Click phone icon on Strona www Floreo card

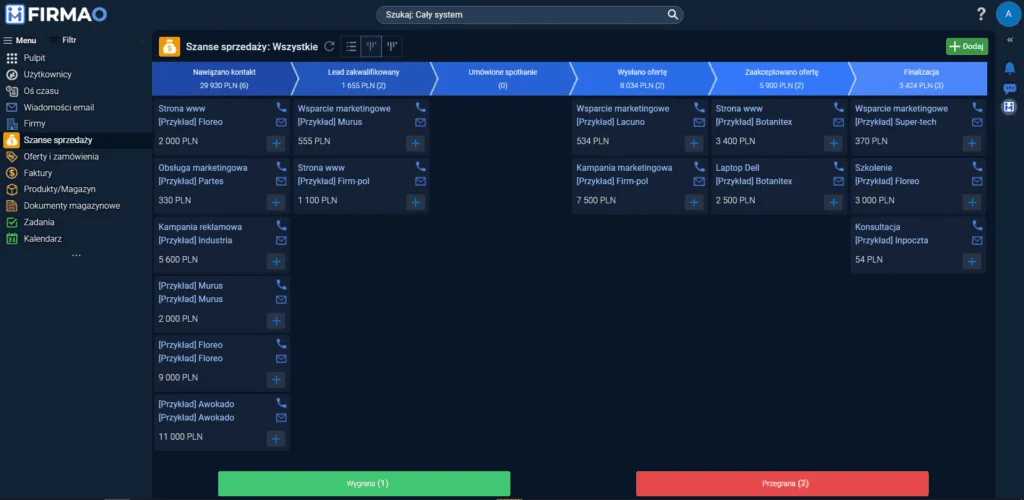(x=281, y=107)
